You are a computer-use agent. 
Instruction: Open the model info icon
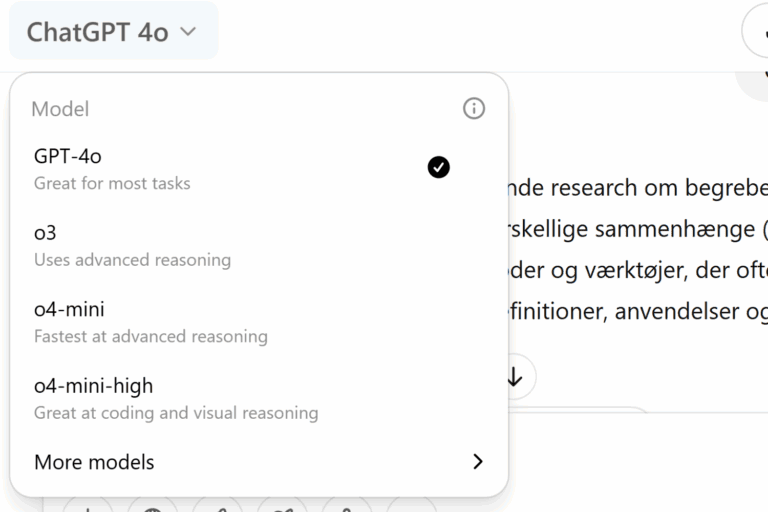[474, 108]
